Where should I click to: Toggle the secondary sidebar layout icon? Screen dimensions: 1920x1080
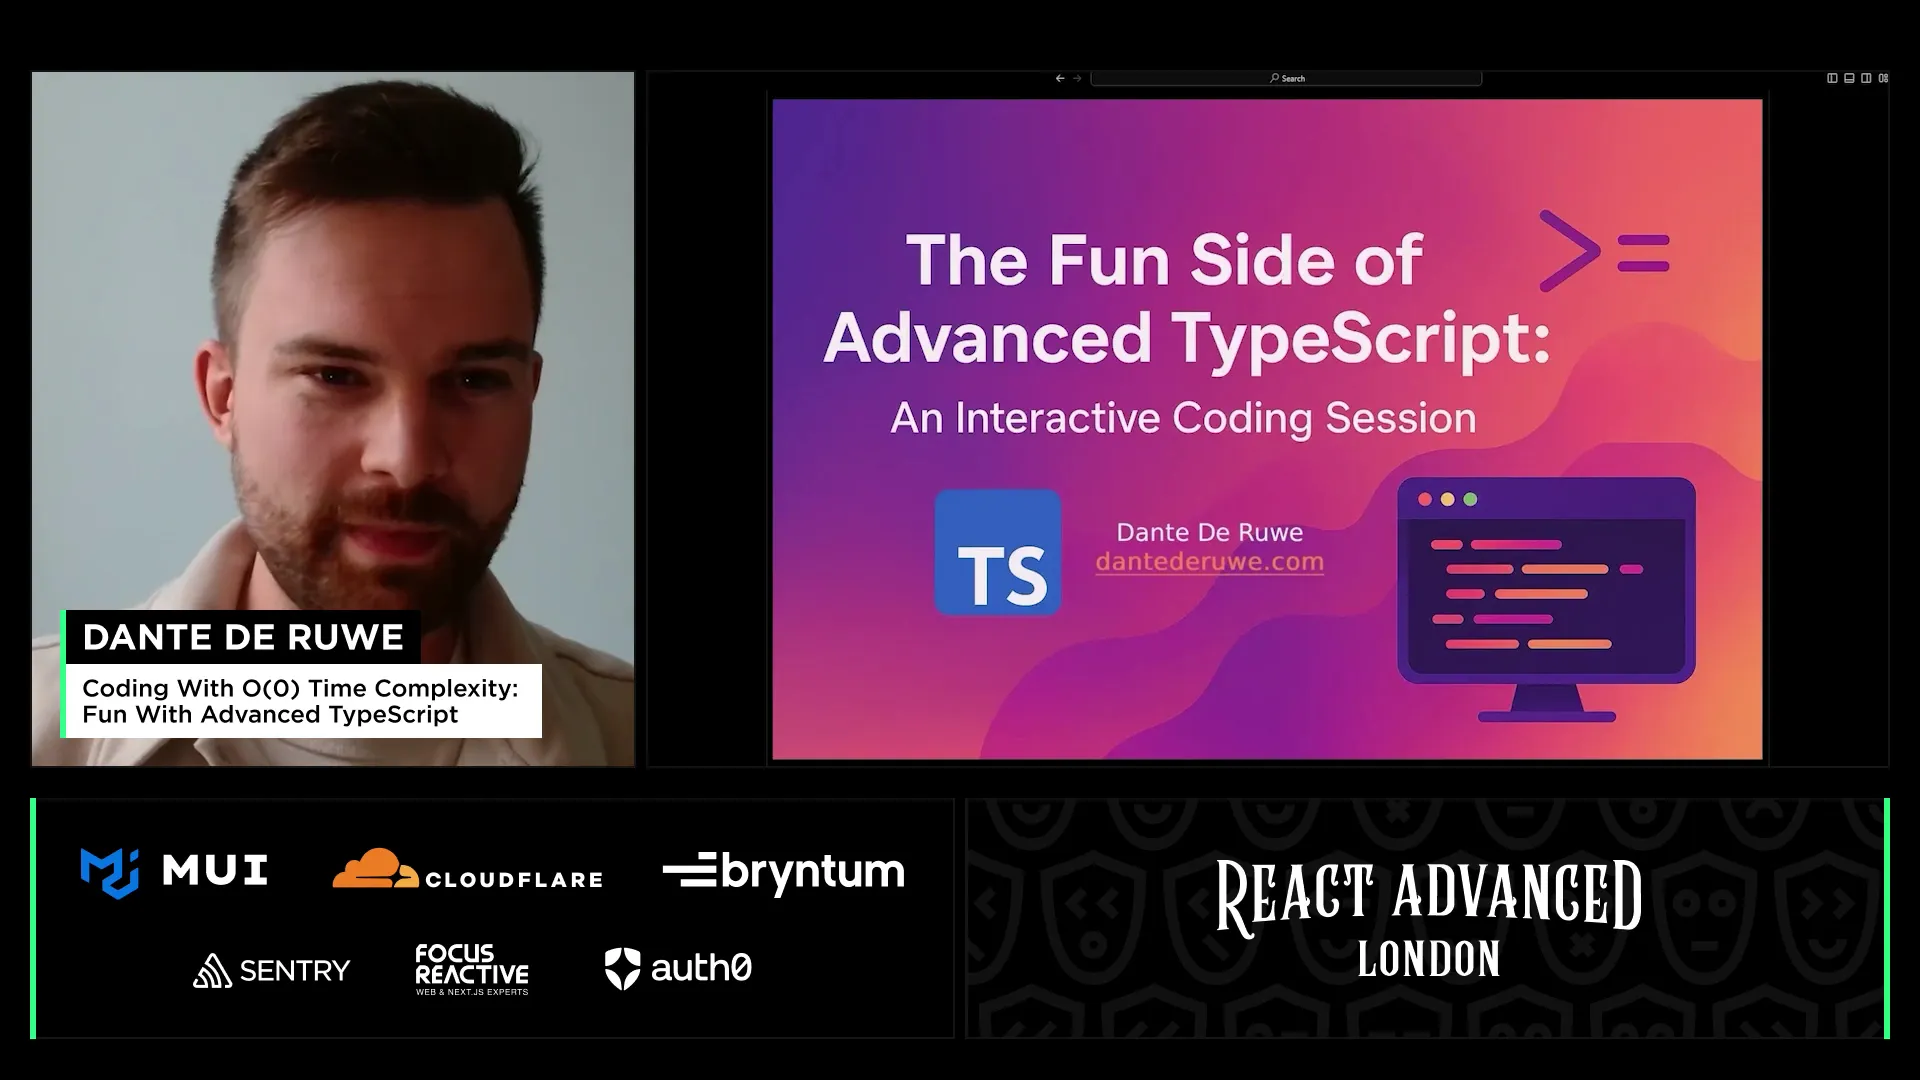1866,78
